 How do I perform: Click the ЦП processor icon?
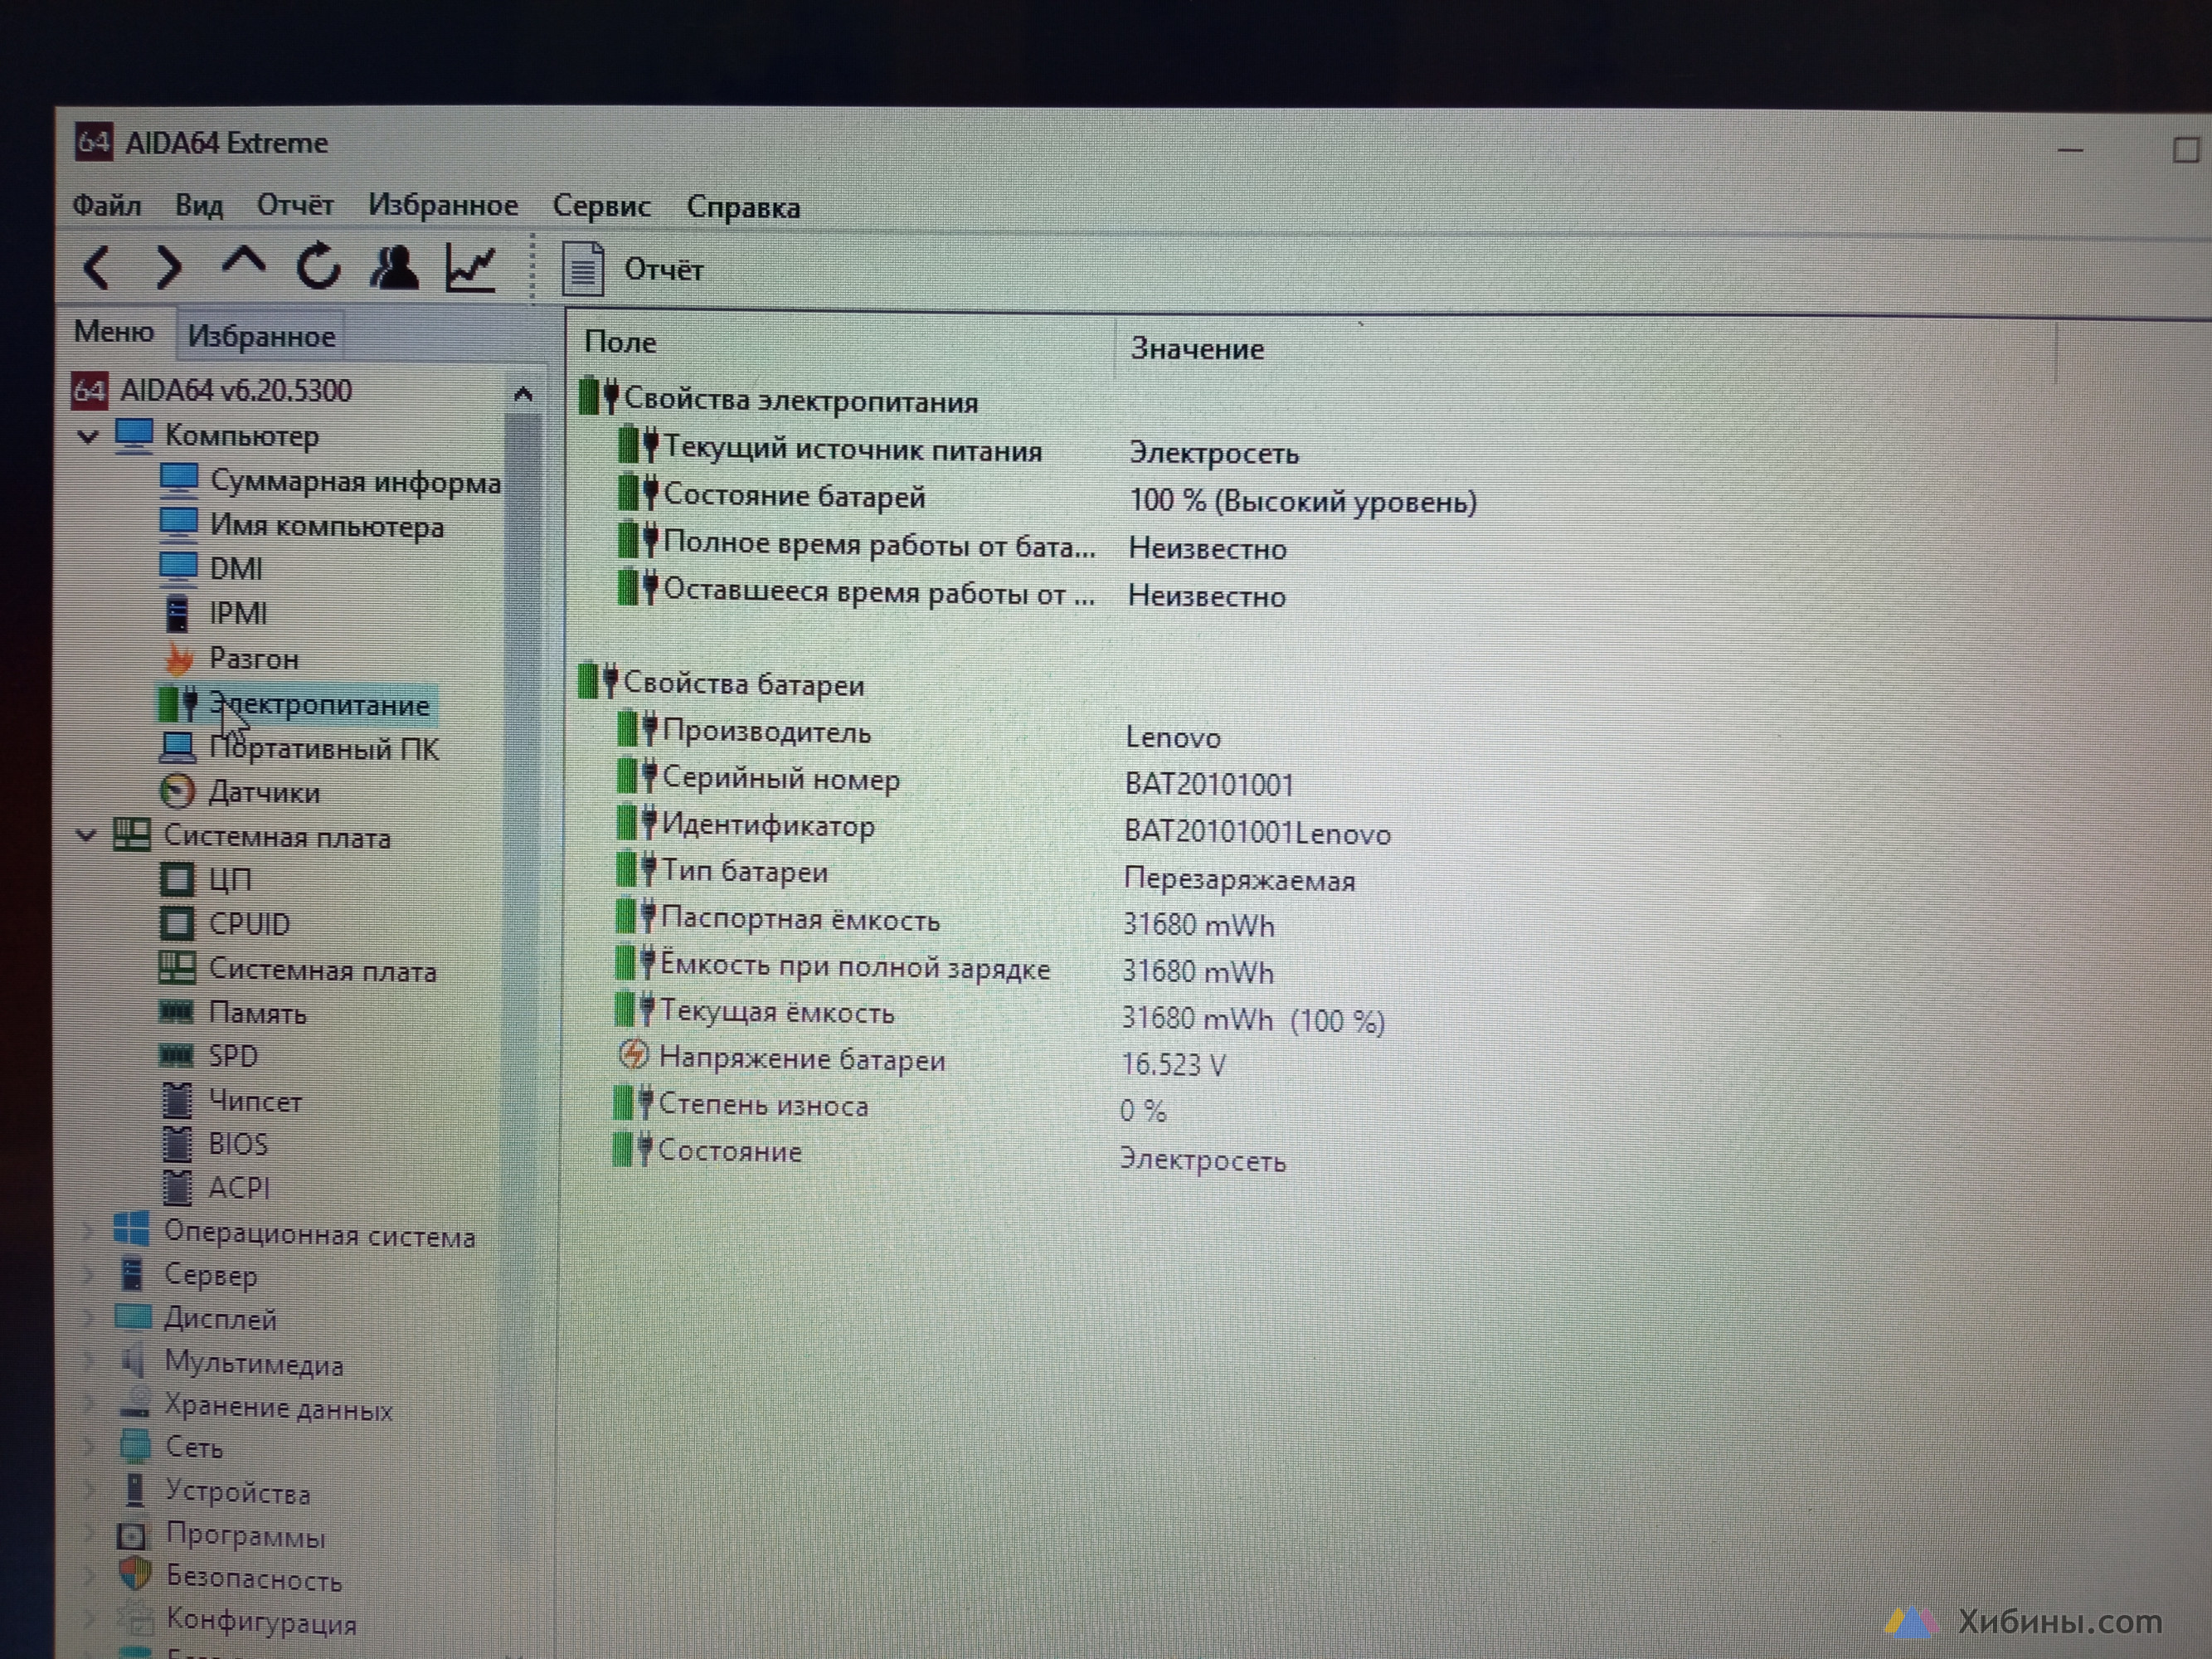pos(177,880)
